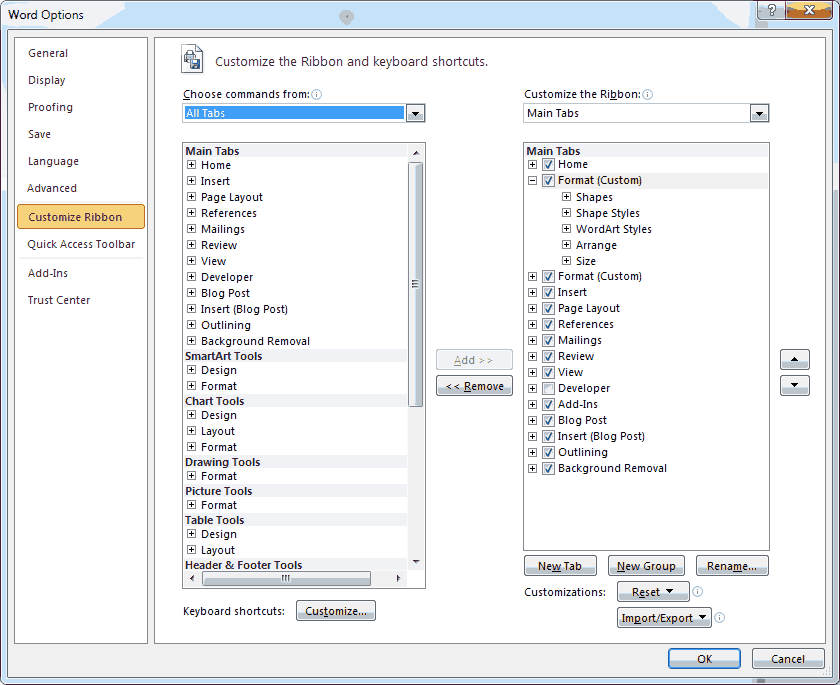
Task: Expand Page Layout in the left commands list
Action: 191,197
